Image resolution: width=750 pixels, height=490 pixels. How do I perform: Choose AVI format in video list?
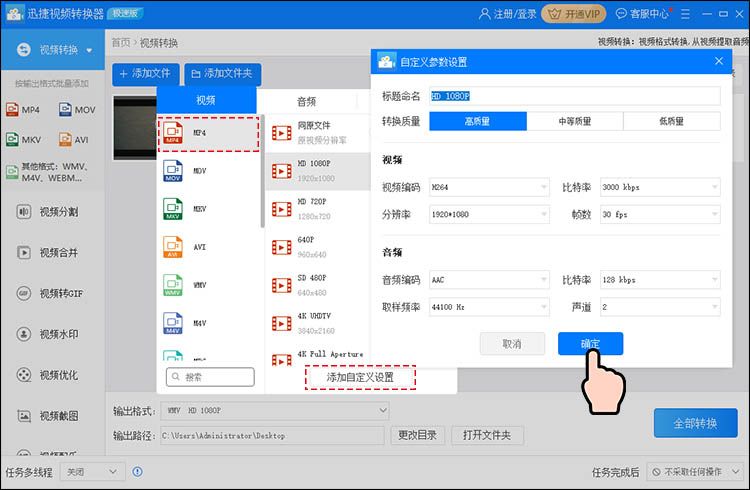pos(209,247)
